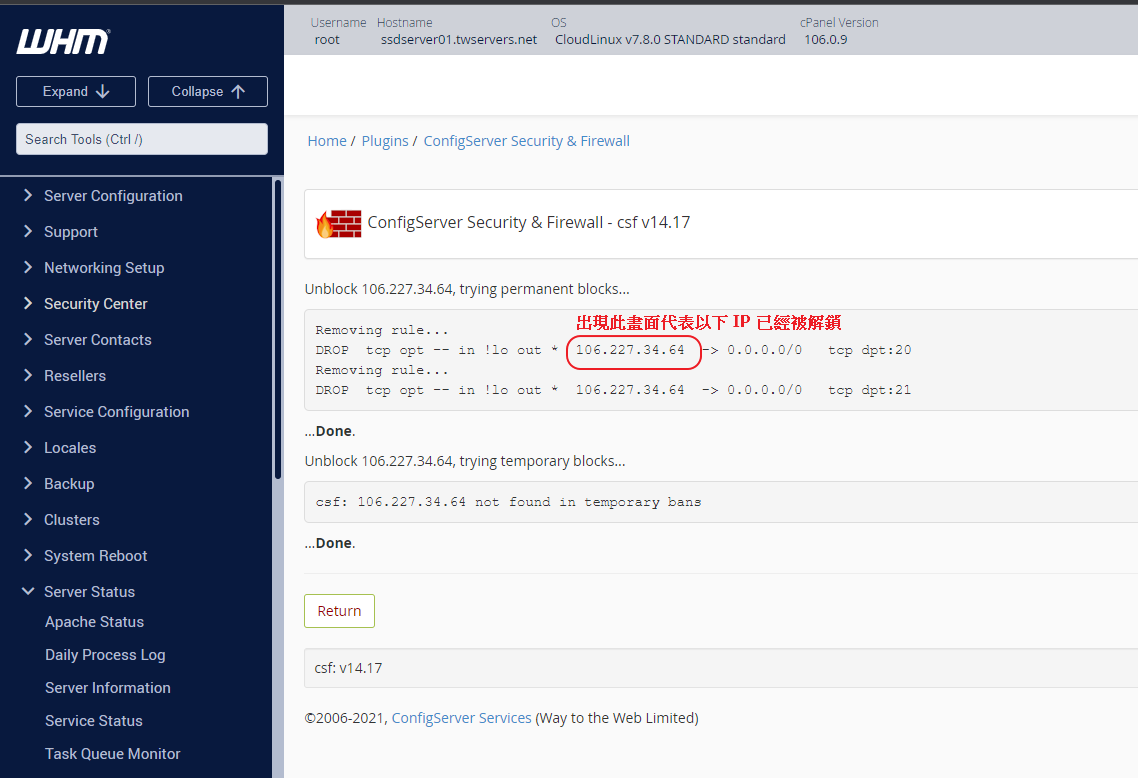
Task: Click the Plugins breadcrumb link
Action: [385, 141]
